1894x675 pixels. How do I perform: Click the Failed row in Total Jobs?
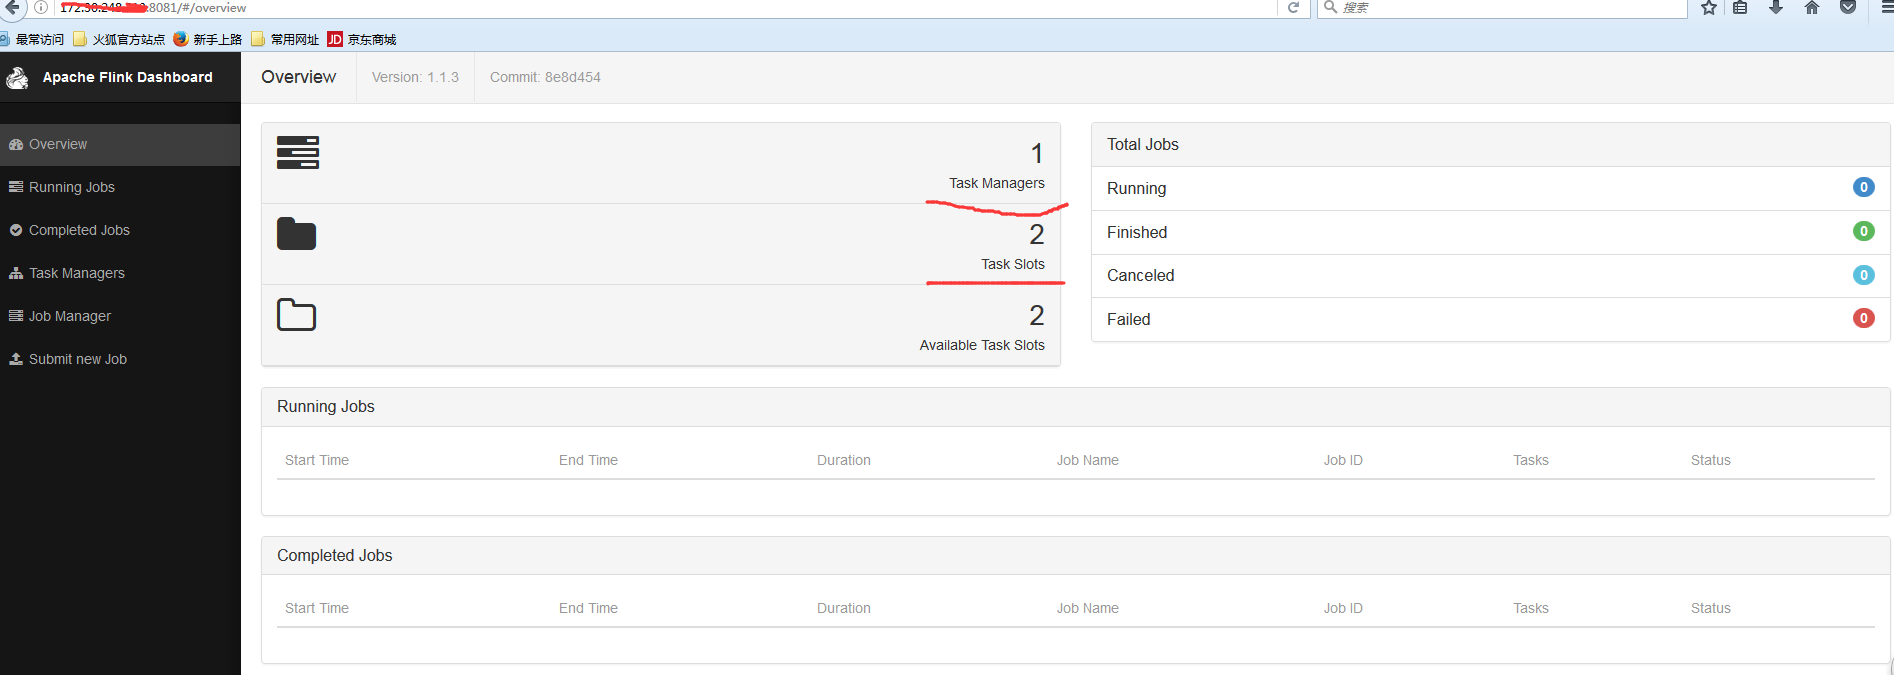click(x=1491, y=319)
